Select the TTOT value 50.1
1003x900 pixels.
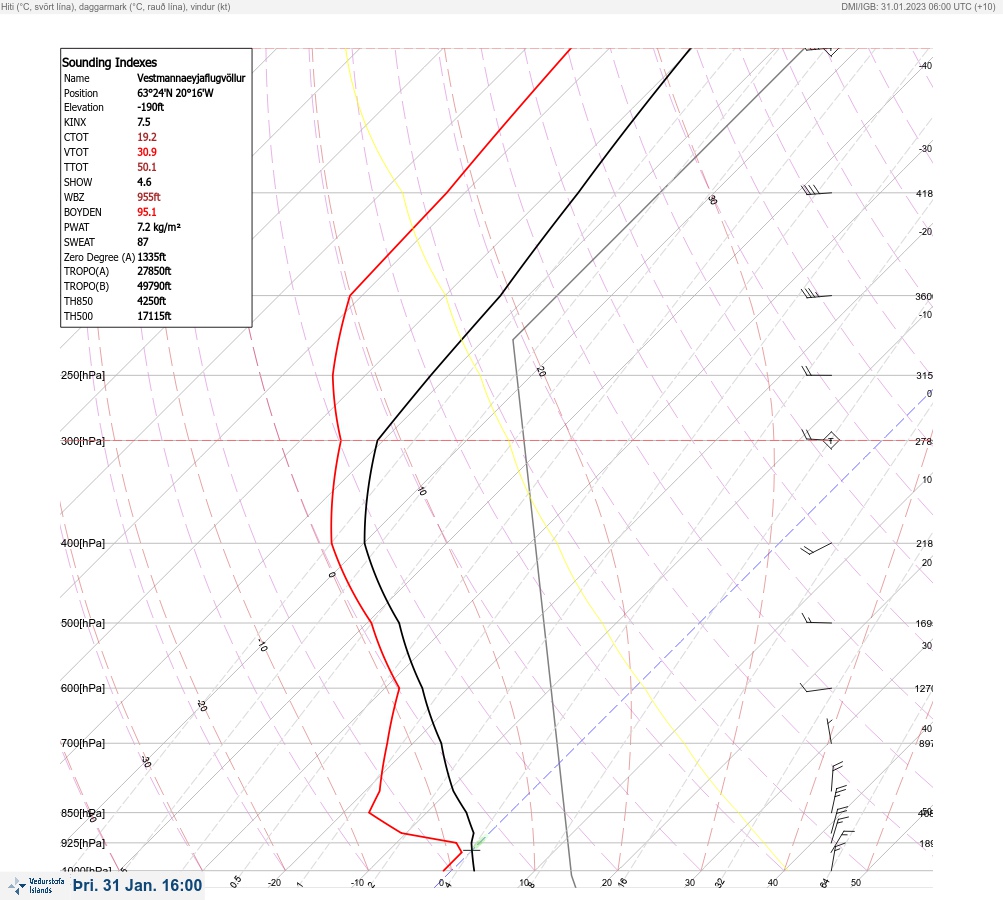pyautogui.click(x=146, y=167)
